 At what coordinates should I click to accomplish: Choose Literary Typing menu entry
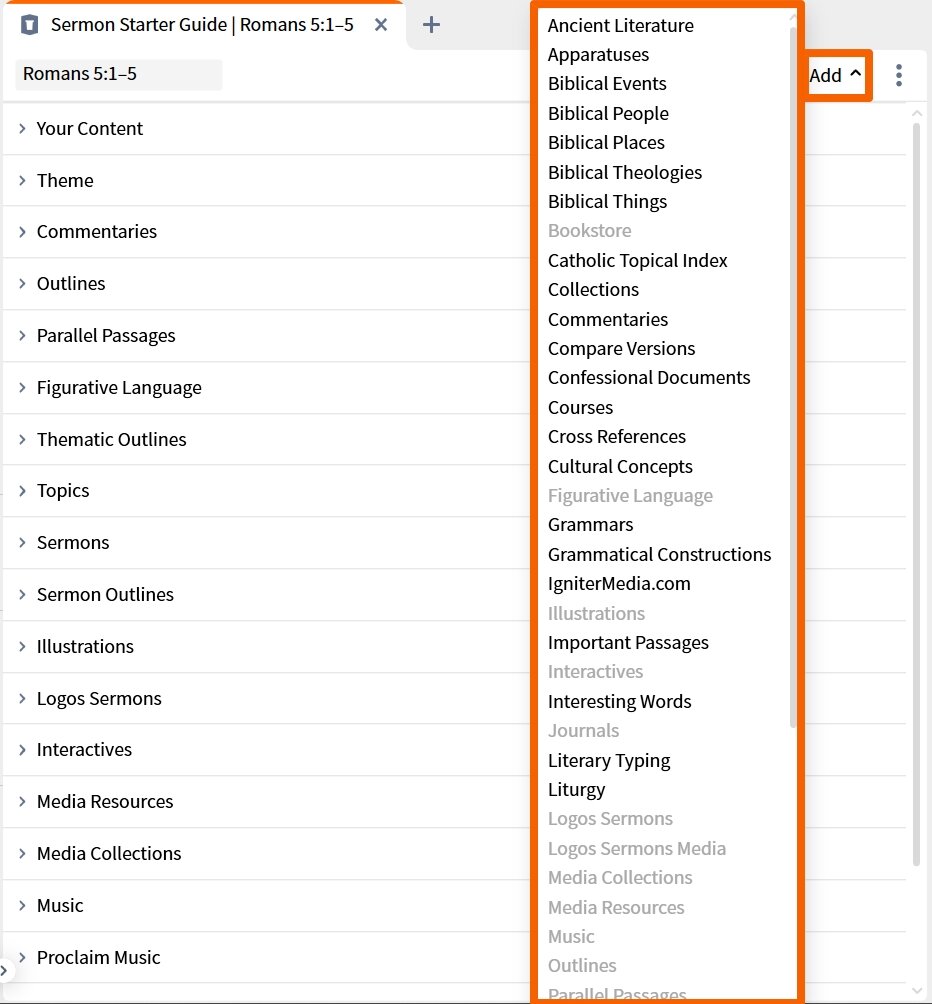pos(608,760)
